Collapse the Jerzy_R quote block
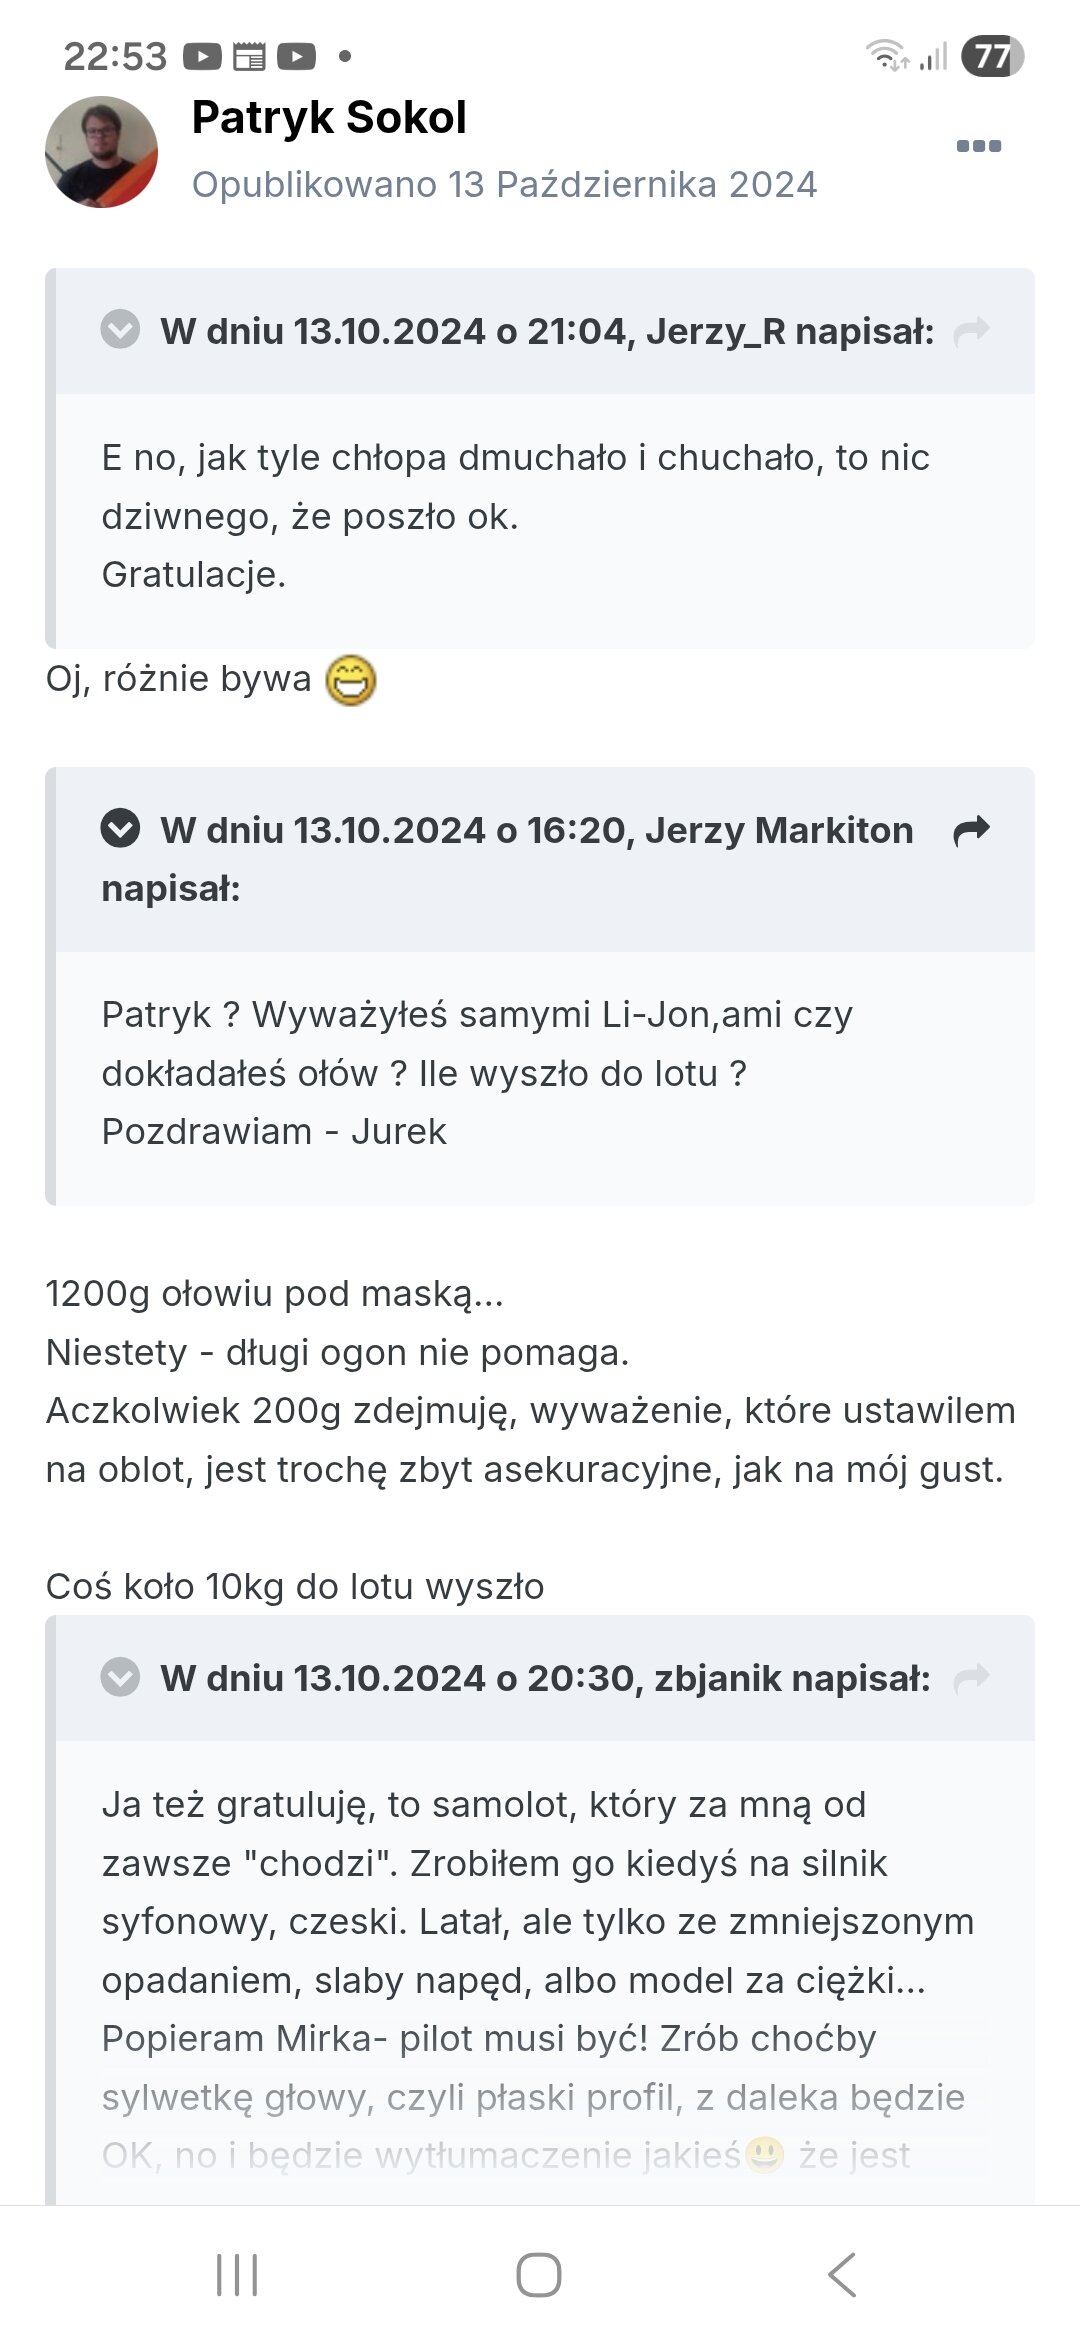Image resolution: width=1080 pixels, height=2340 pixels. [120, 329]
